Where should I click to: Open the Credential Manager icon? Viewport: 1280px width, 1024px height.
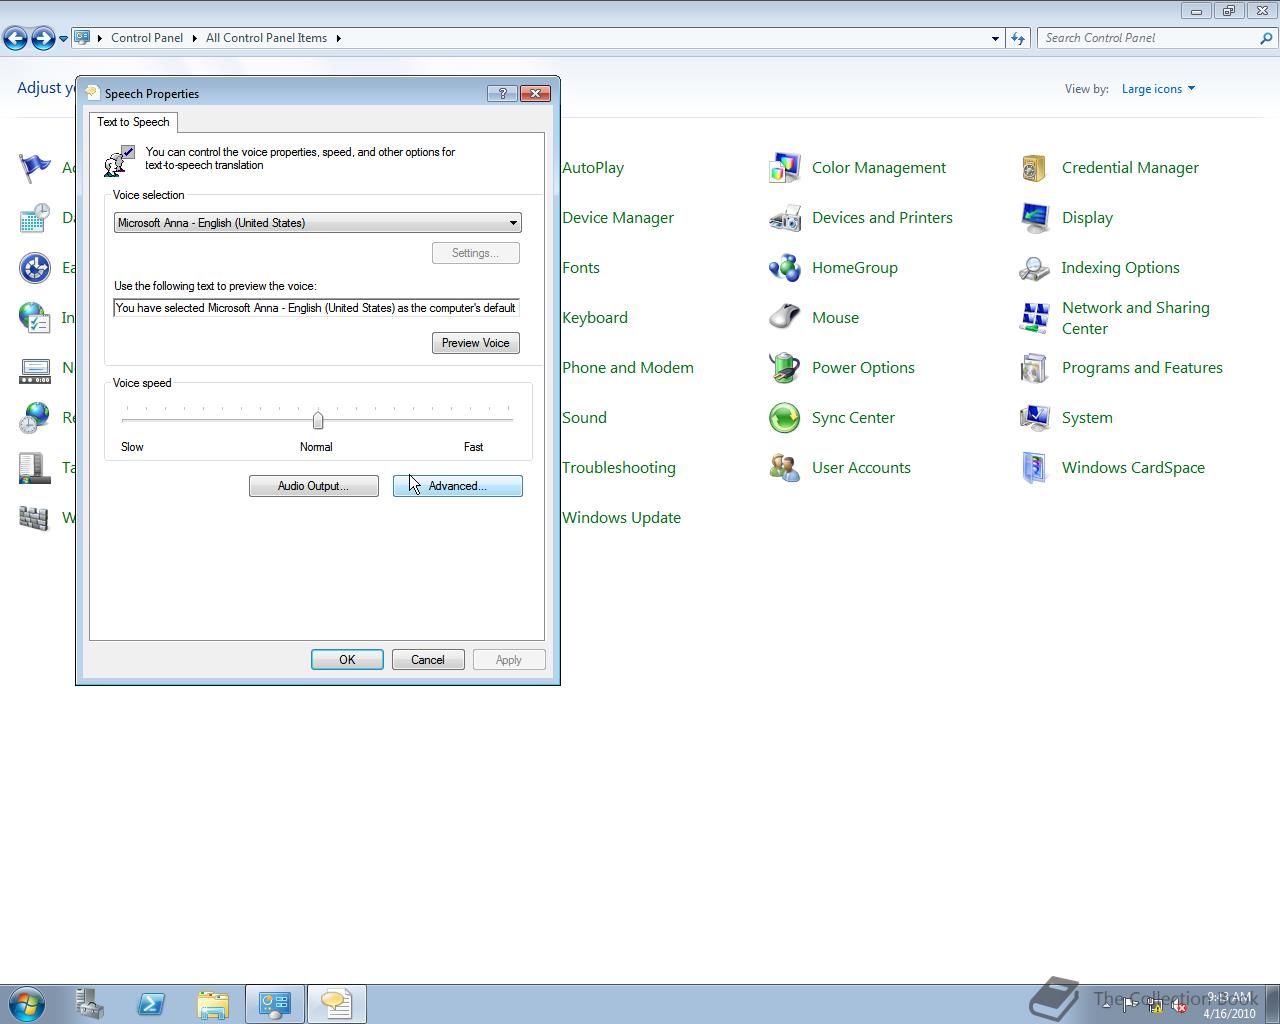(1035, 168)
